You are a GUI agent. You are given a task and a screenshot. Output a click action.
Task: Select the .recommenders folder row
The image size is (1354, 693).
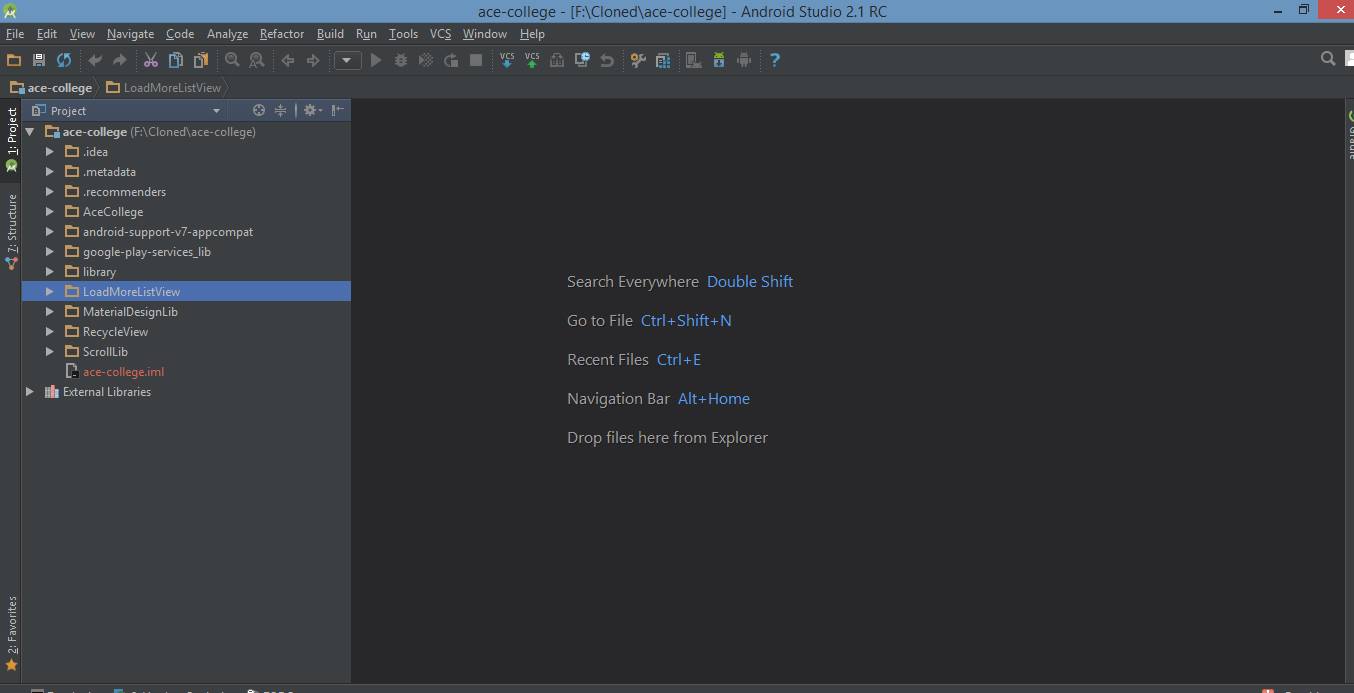(186, 191)
